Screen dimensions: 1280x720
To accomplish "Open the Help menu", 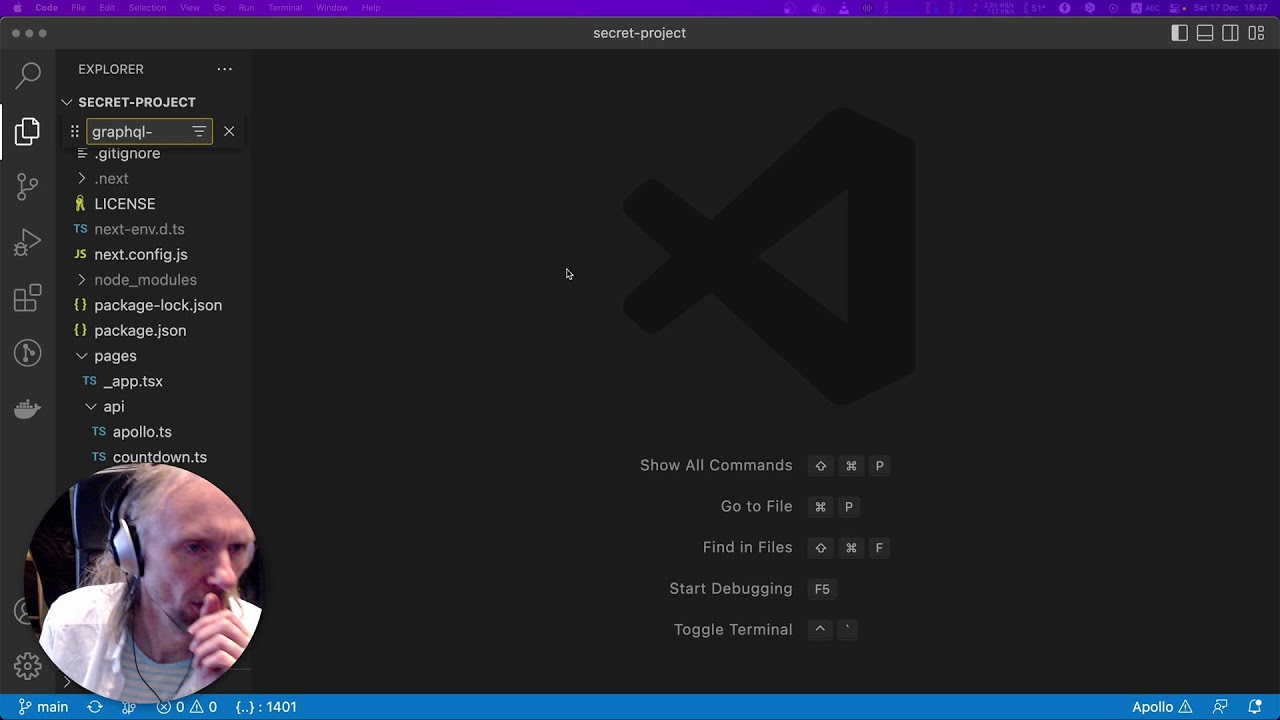I will [371, 8].
